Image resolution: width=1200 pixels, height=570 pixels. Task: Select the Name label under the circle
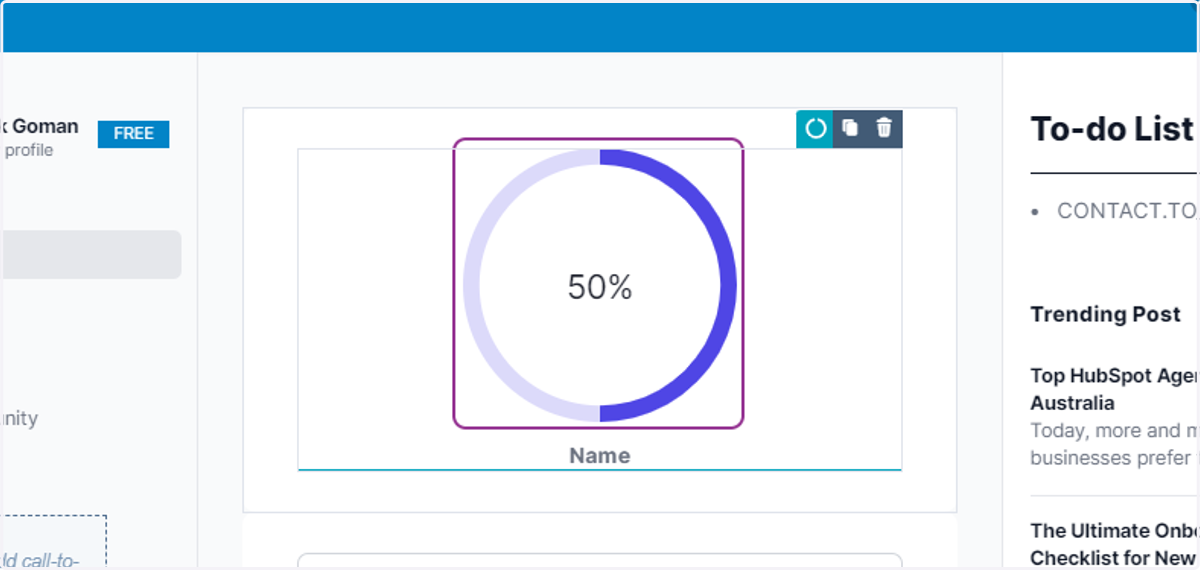(x=600, y=456)
